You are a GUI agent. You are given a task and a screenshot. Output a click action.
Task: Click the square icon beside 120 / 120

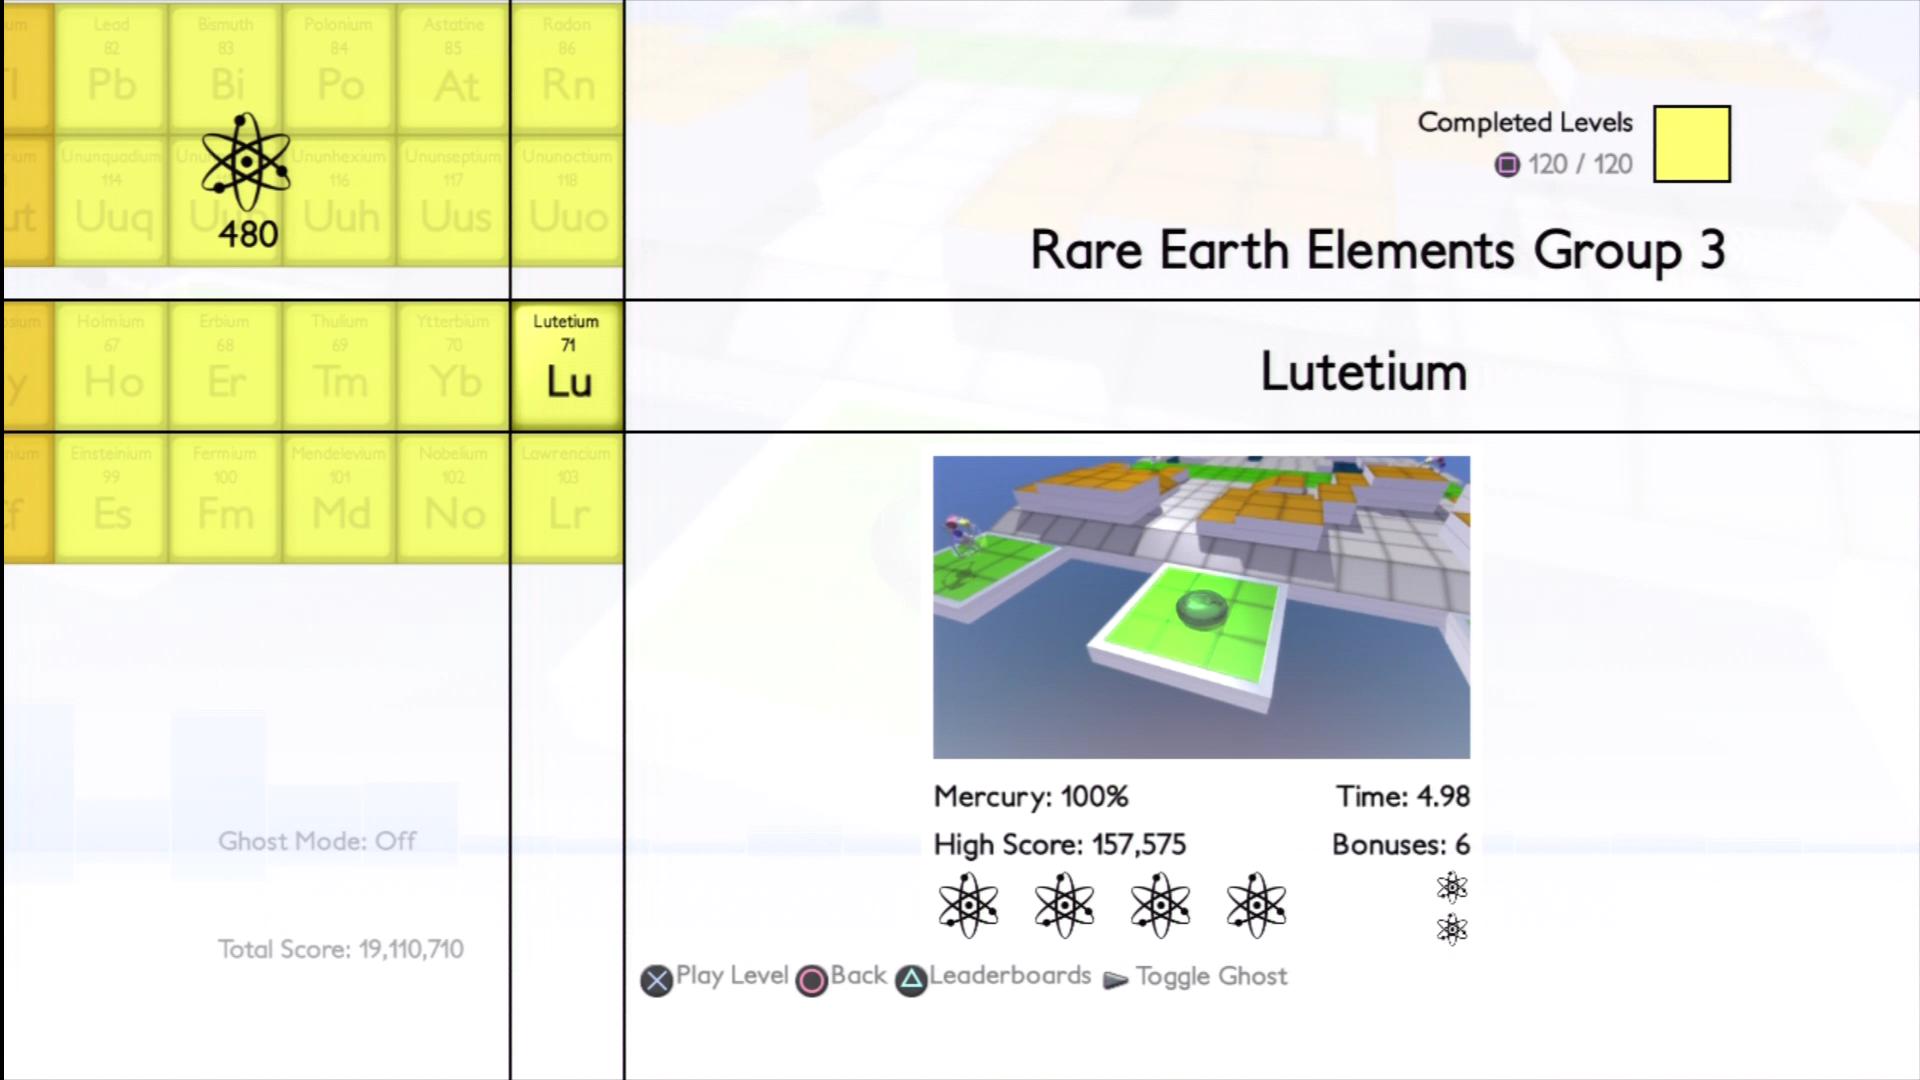[1507, 165]
